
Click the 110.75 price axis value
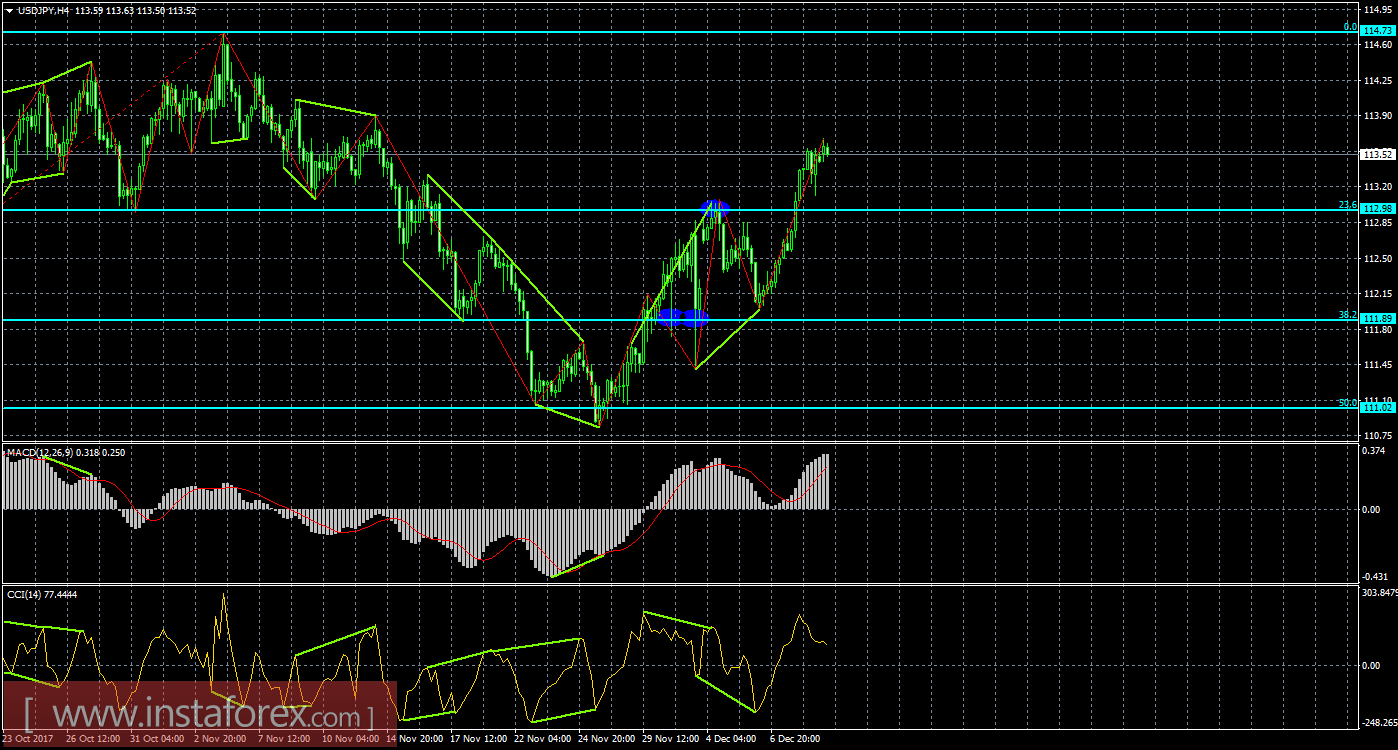(1377, 435)
